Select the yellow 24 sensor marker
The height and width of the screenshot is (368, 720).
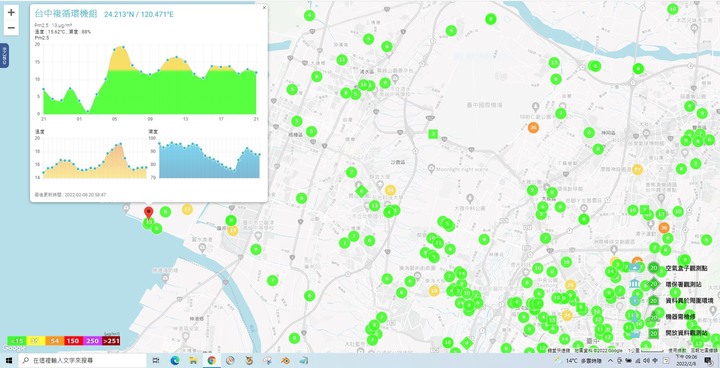point(390,190)
